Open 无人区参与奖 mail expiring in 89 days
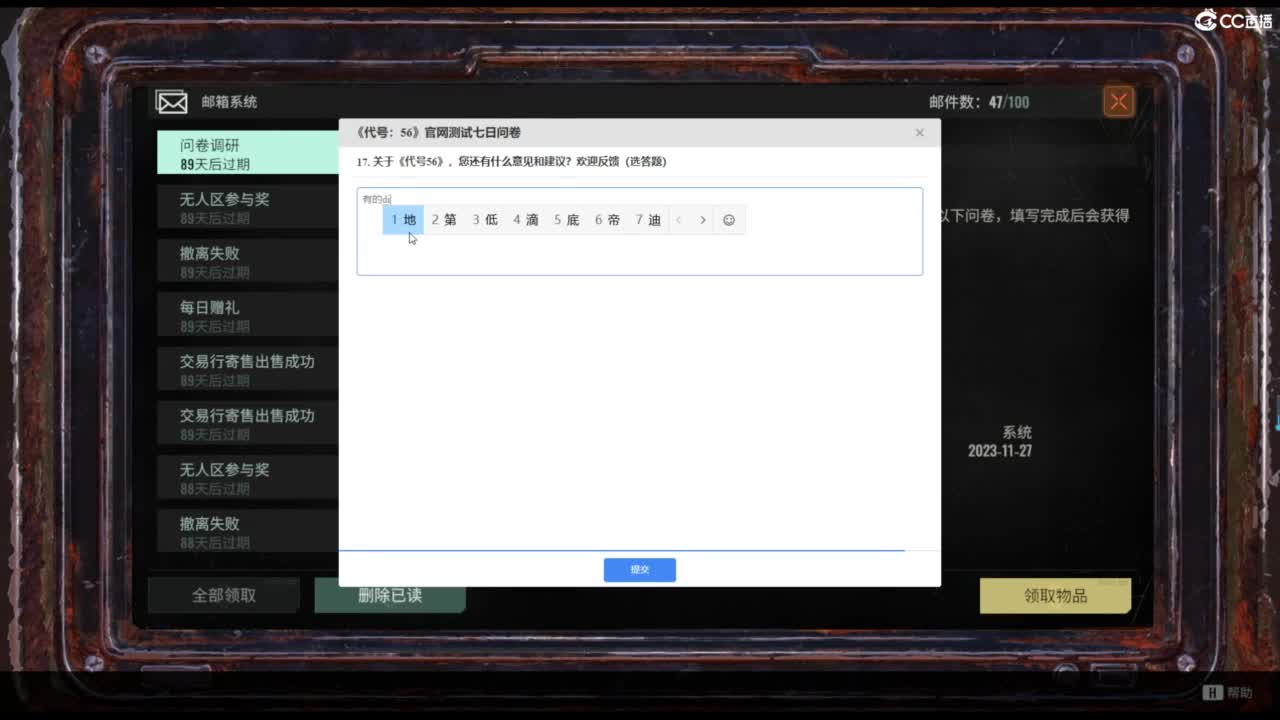This screenshot has height=720, width=1280. (248, 207)
